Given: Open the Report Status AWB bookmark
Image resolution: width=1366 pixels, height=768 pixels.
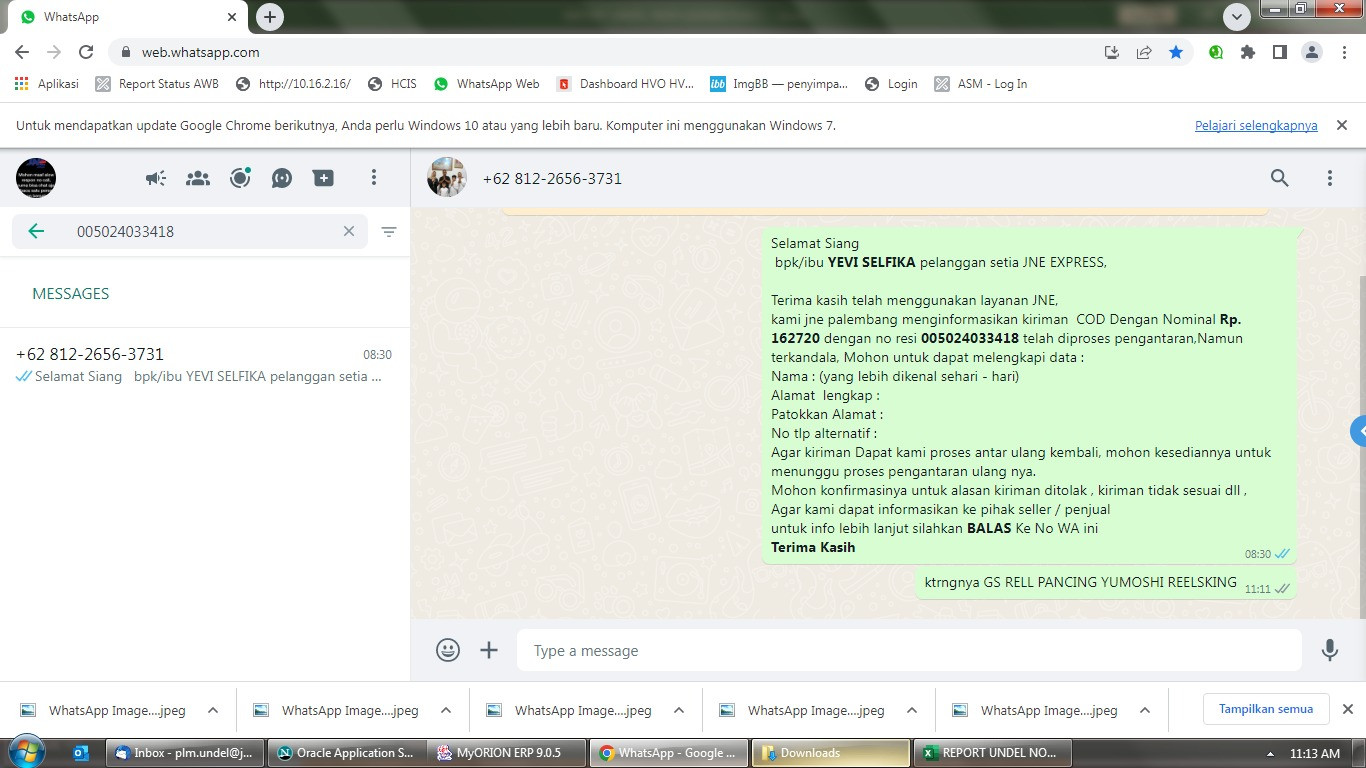Looking at the screenshot, I should [157, 84].
